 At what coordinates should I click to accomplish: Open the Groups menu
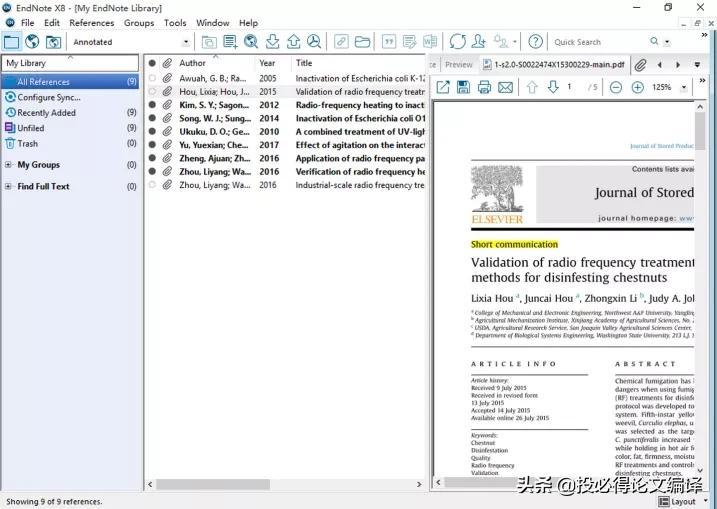pos(139,23)
